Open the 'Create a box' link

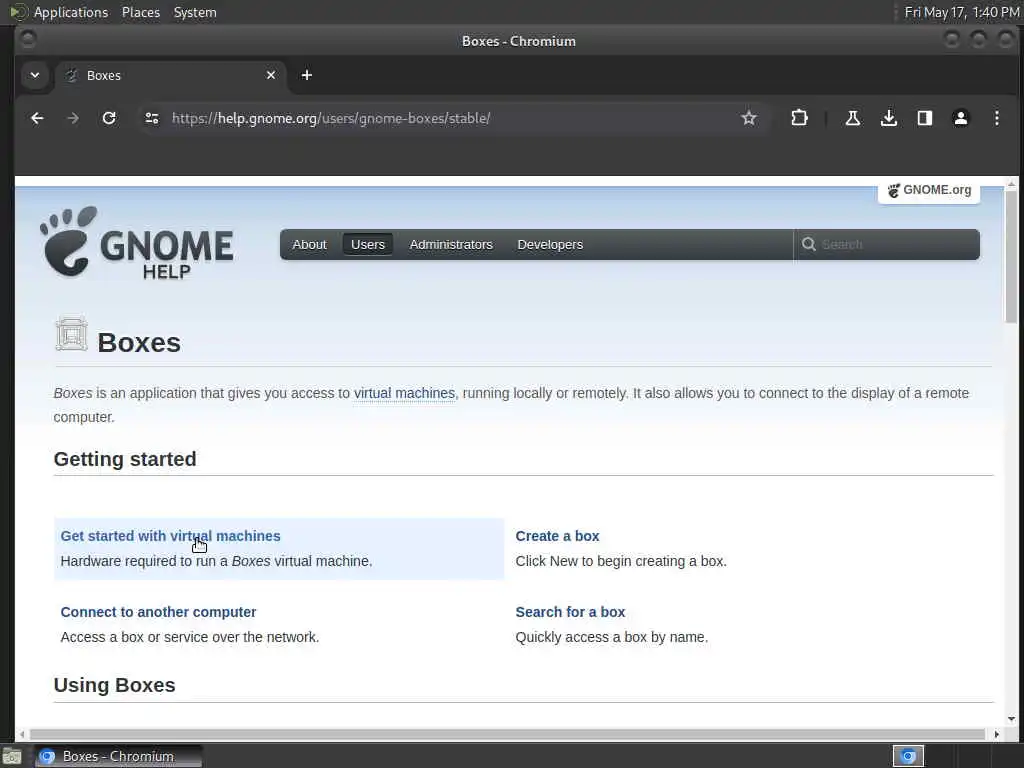pos(557,536)
